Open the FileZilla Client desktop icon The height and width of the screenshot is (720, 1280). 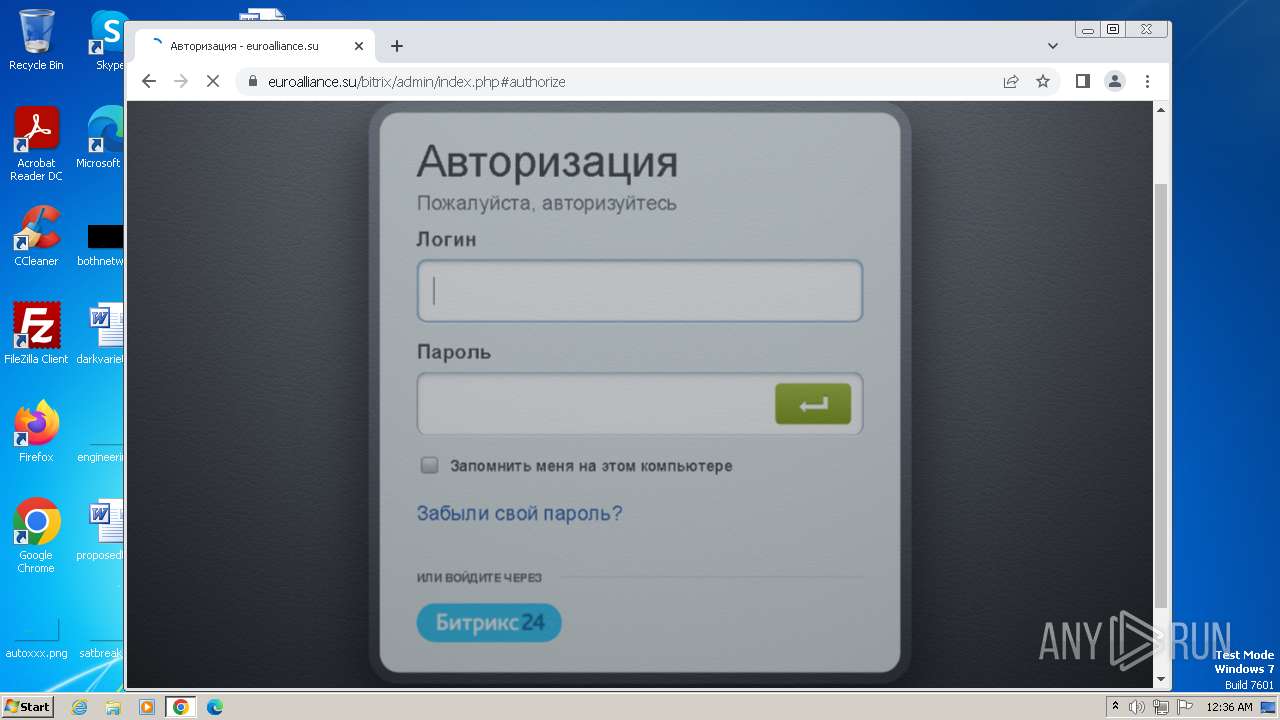(x=36, y=334)
